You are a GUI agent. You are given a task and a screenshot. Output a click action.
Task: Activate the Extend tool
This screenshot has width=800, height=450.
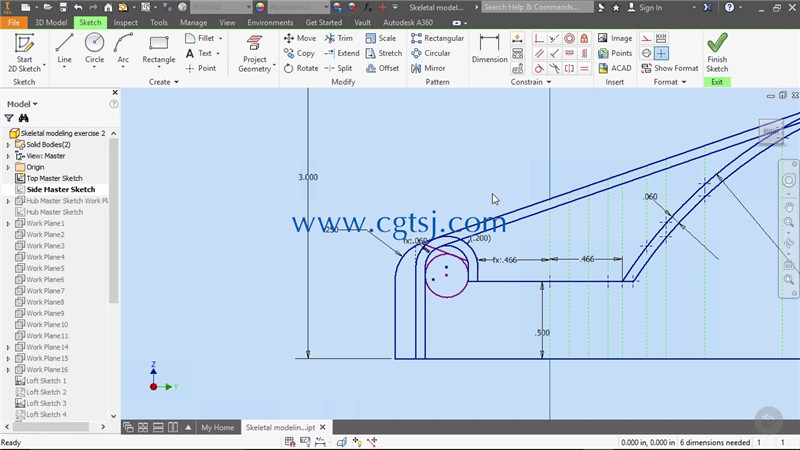point(342,53)
